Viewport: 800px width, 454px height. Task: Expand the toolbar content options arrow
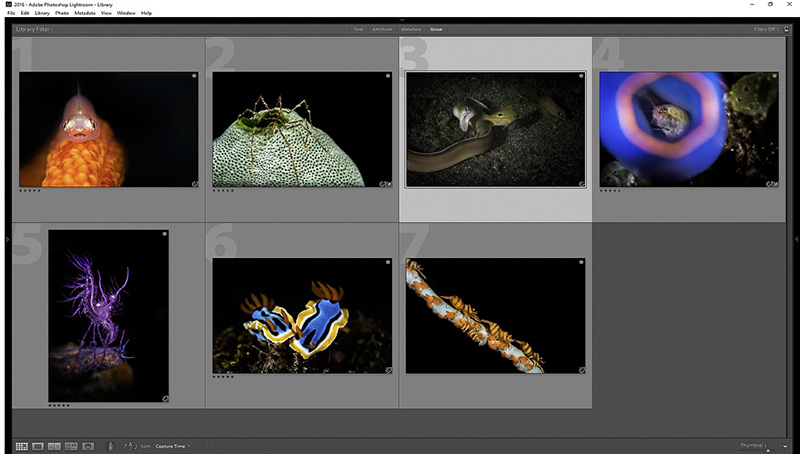(x=786, y=446)
